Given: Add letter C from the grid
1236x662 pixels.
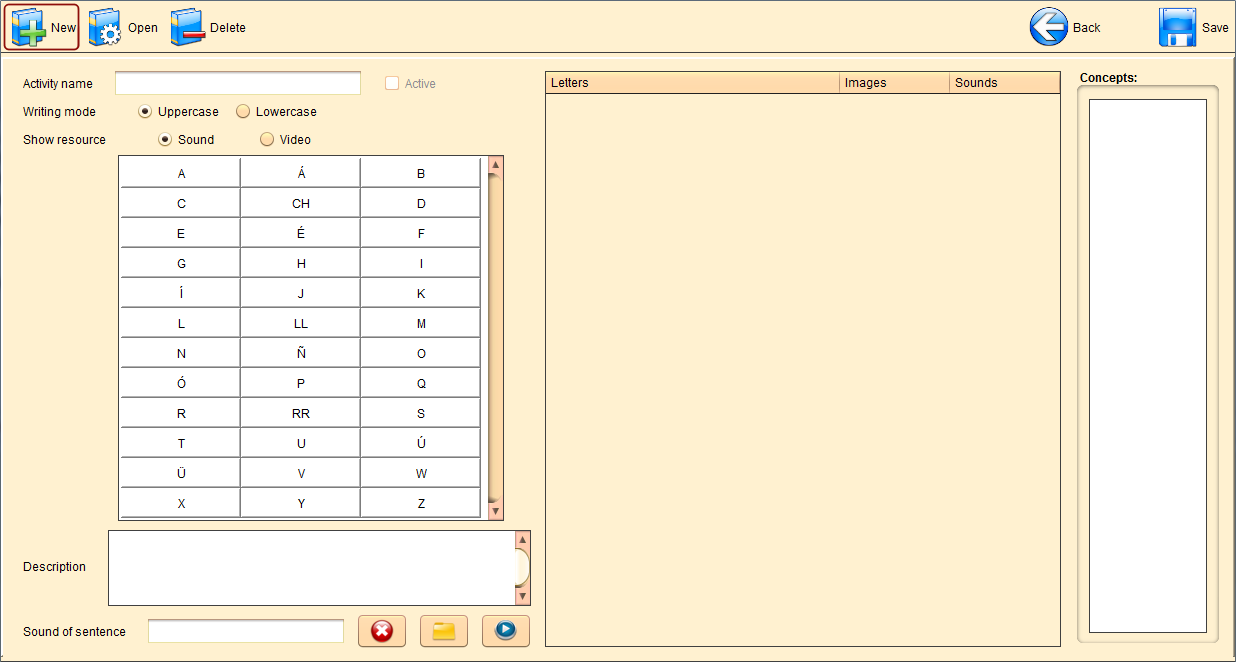Looking at the screenshot, I should [x=181, y=203].
